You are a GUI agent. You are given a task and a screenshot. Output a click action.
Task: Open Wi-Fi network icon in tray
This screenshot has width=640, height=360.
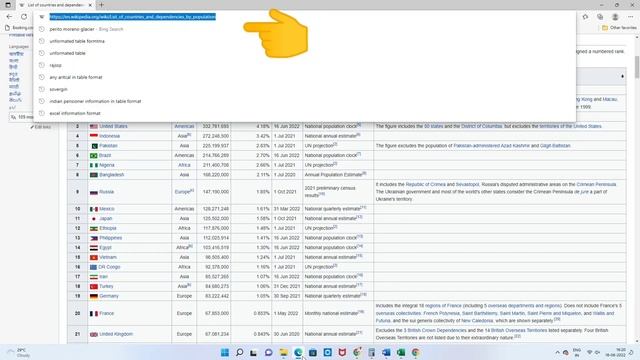pos(589,352)
